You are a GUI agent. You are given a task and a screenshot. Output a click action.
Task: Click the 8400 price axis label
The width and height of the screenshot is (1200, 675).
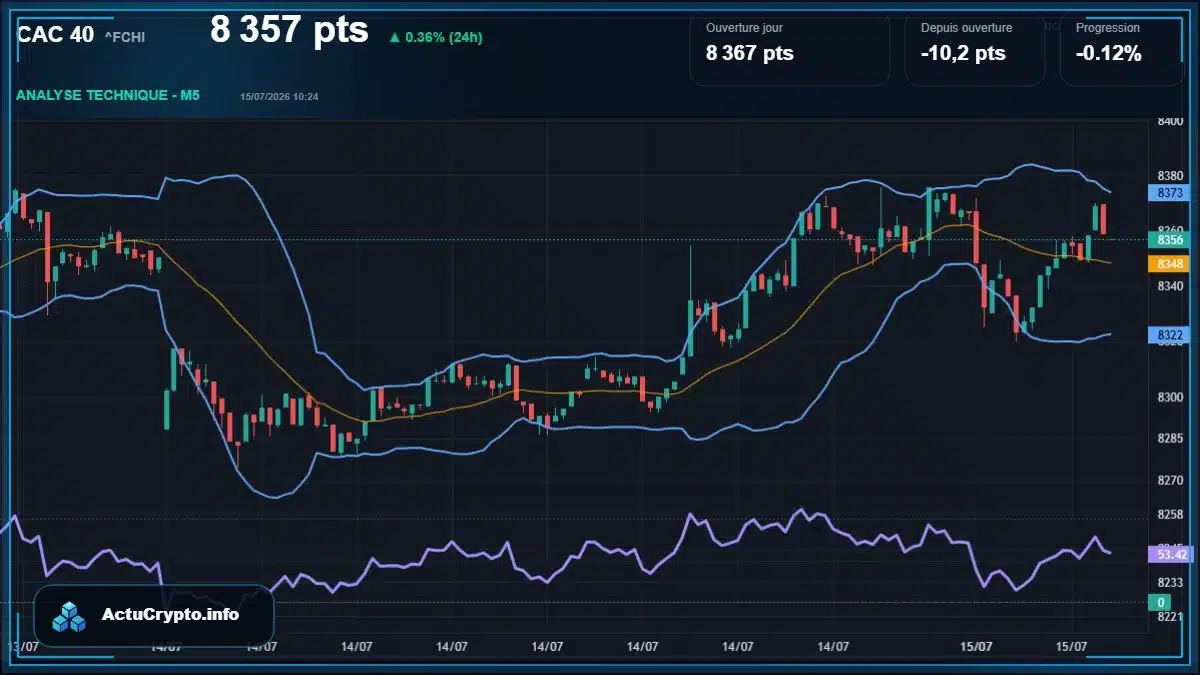(x=1170, y=121)
